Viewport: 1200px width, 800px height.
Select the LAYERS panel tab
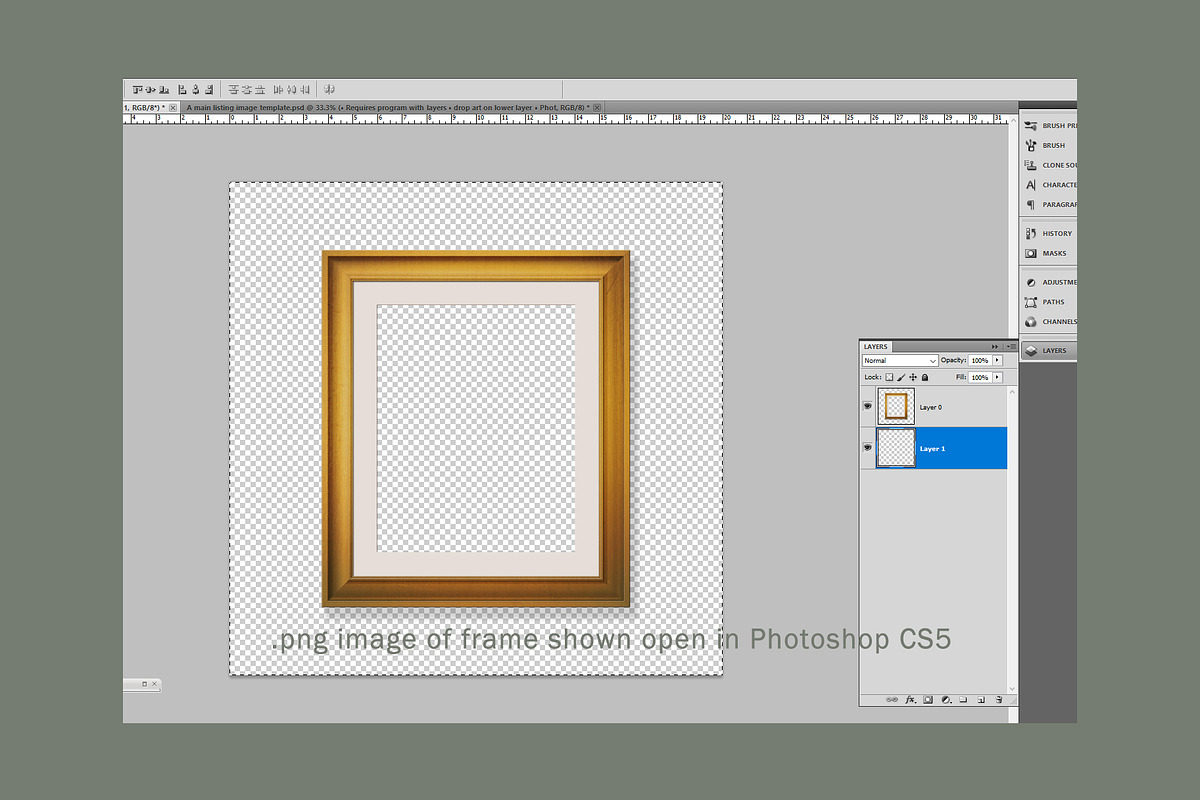[876, 347]
